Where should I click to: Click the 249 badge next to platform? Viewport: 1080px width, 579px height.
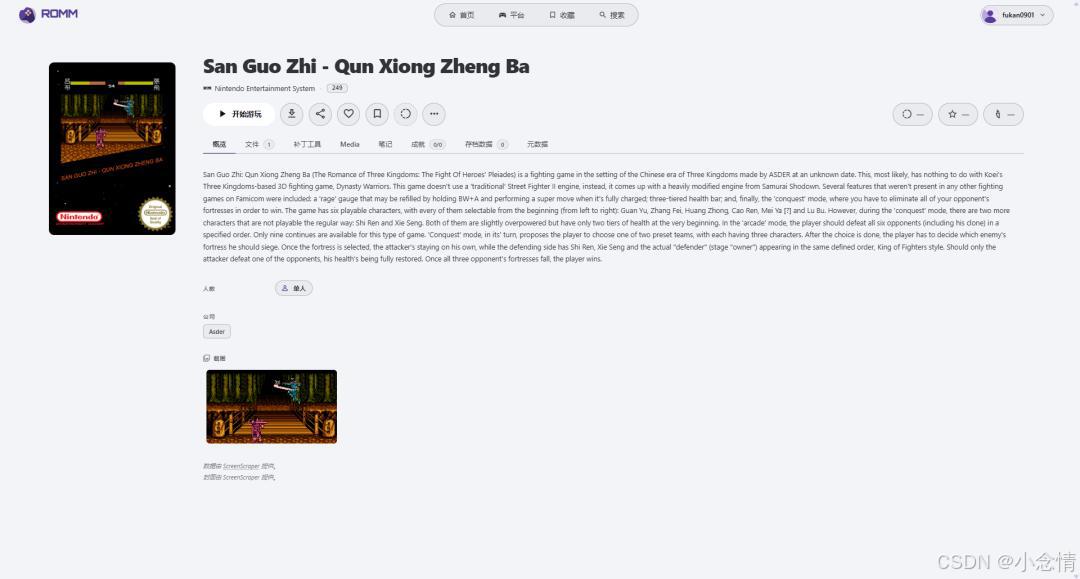click(337, 88)
